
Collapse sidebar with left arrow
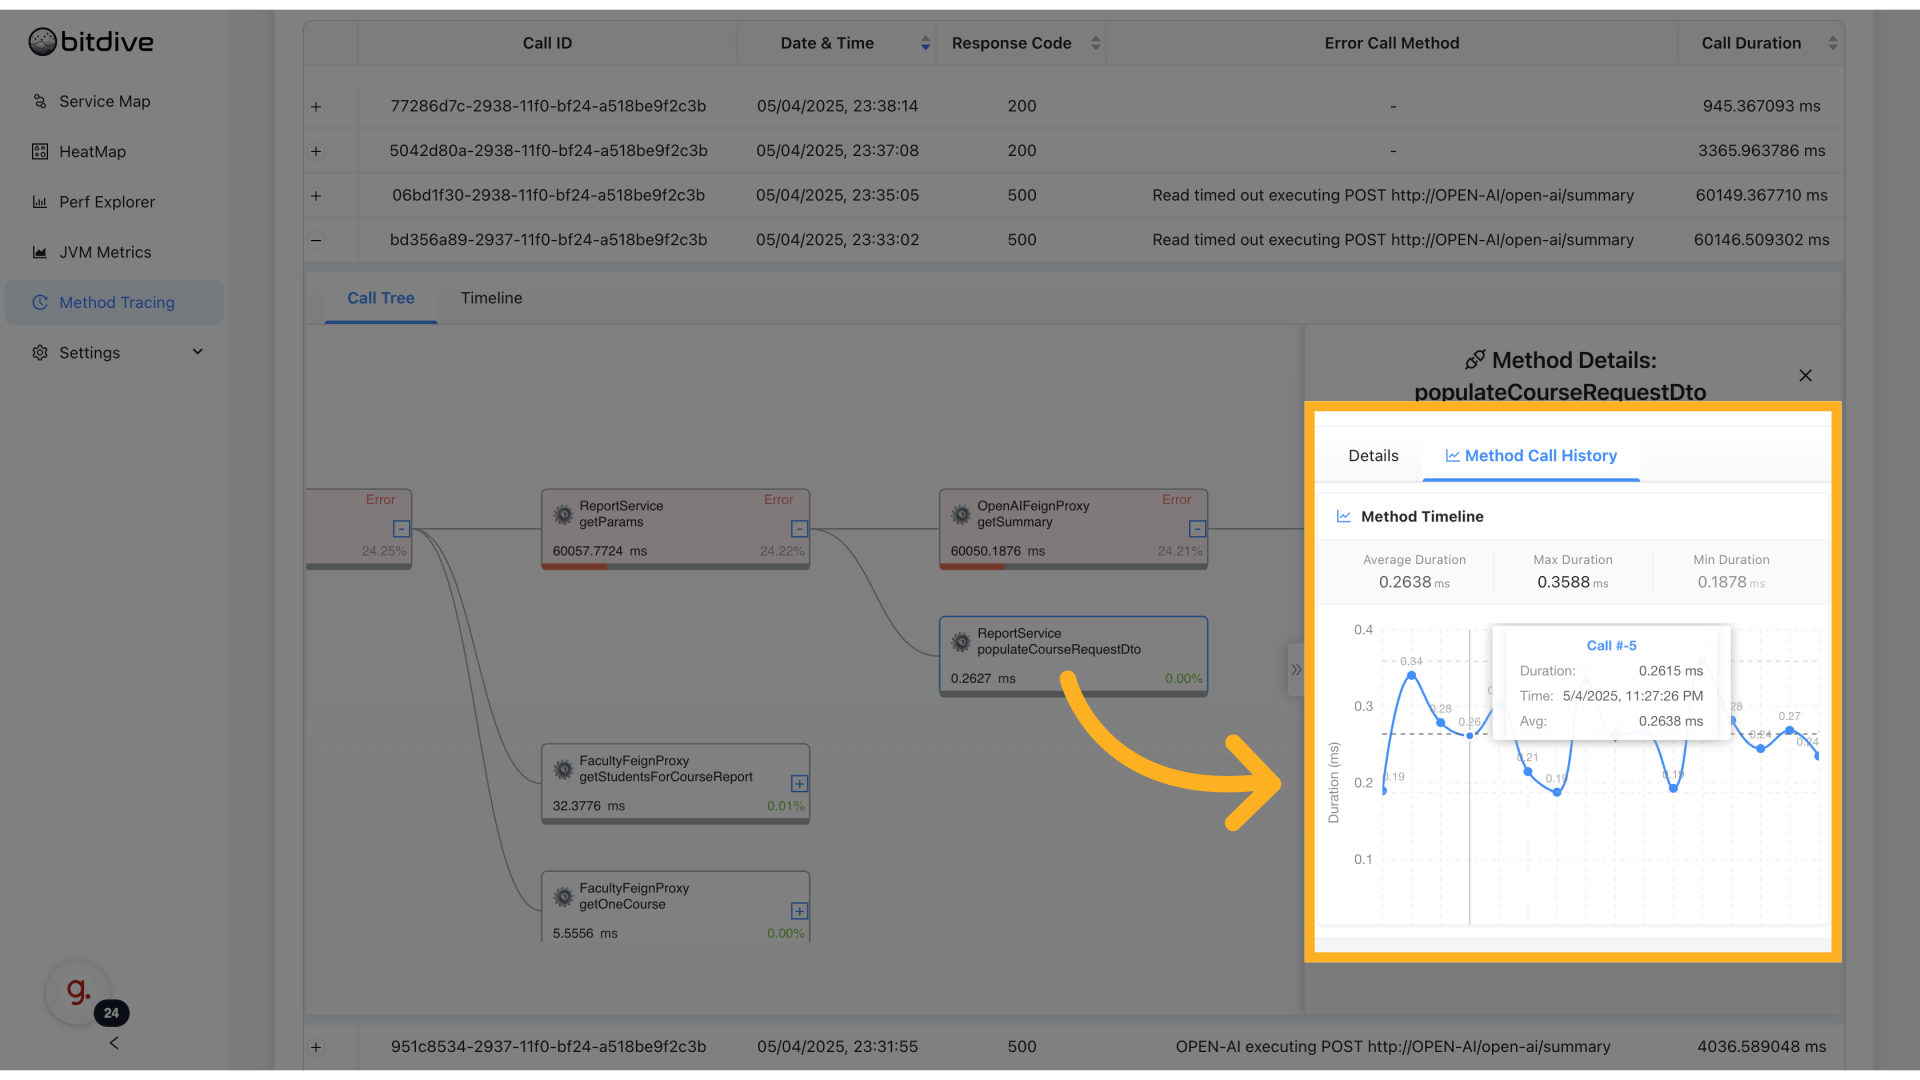(x=114, y=1043)
